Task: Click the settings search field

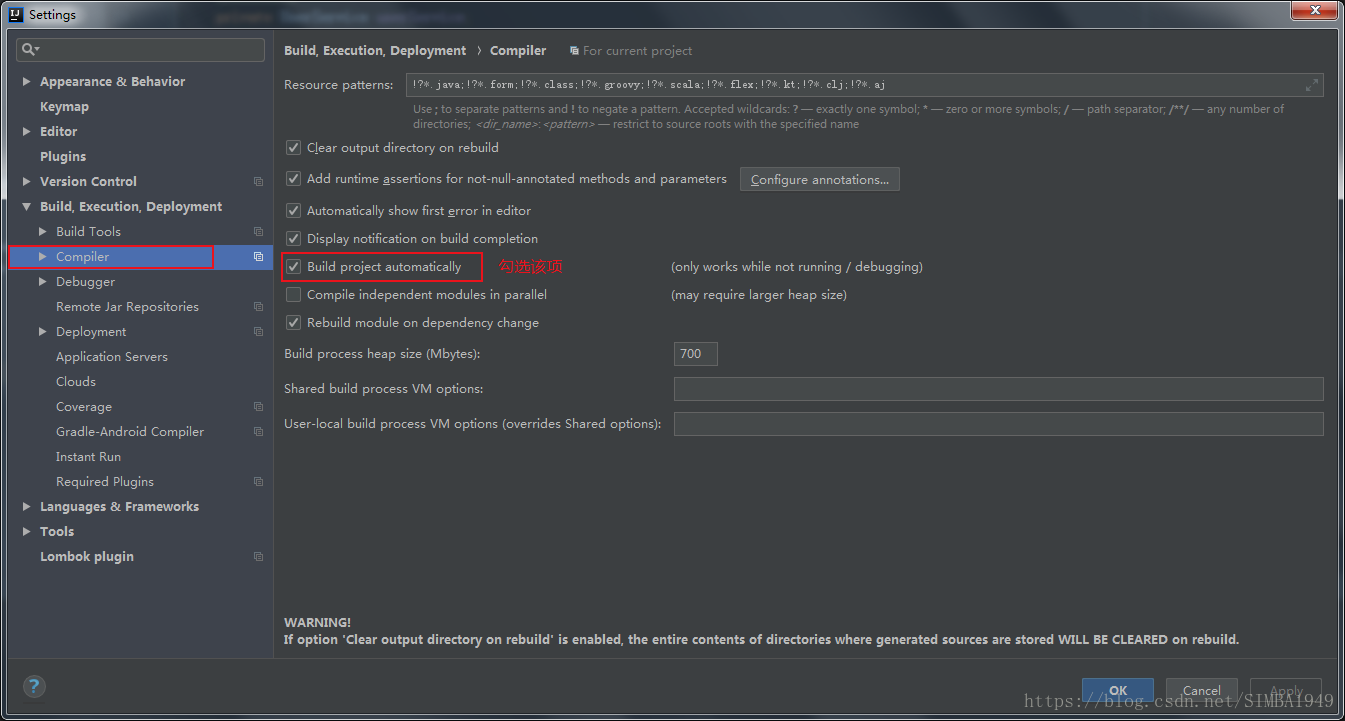Action: point(141,49)
